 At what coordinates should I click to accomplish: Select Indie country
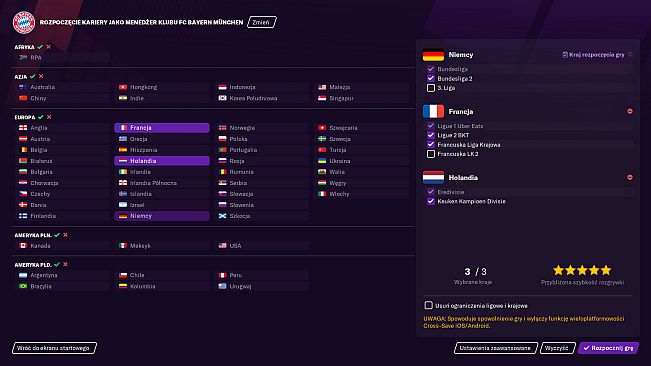[x=162, y=98]
